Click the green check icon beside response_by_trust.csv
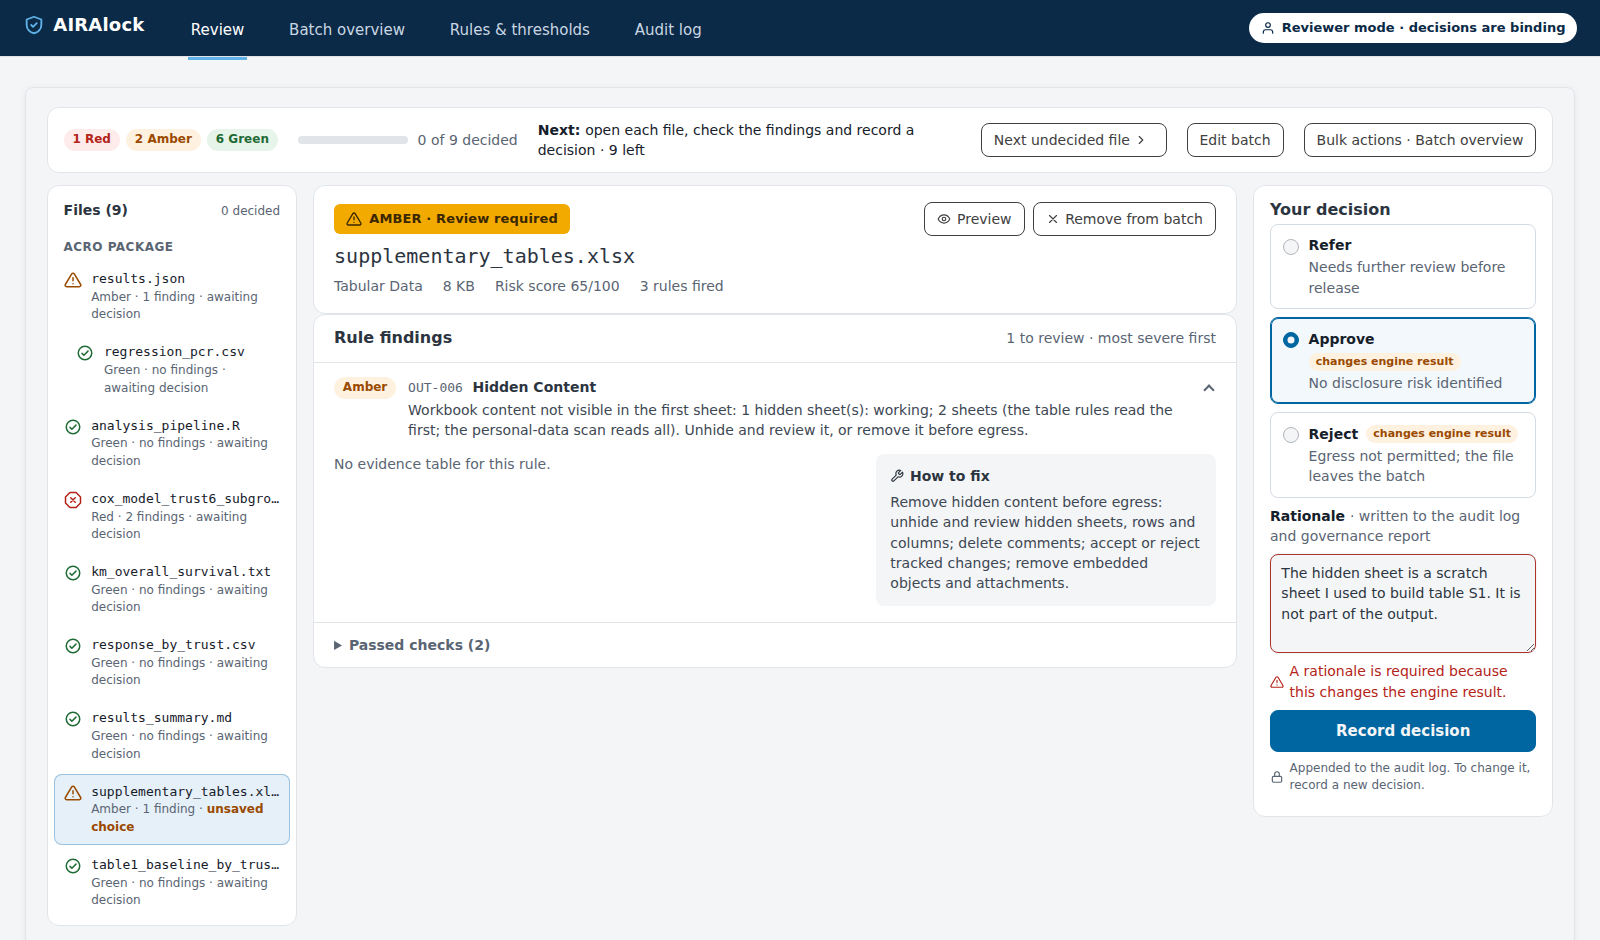1600x940 pixels. click(73, 646)
